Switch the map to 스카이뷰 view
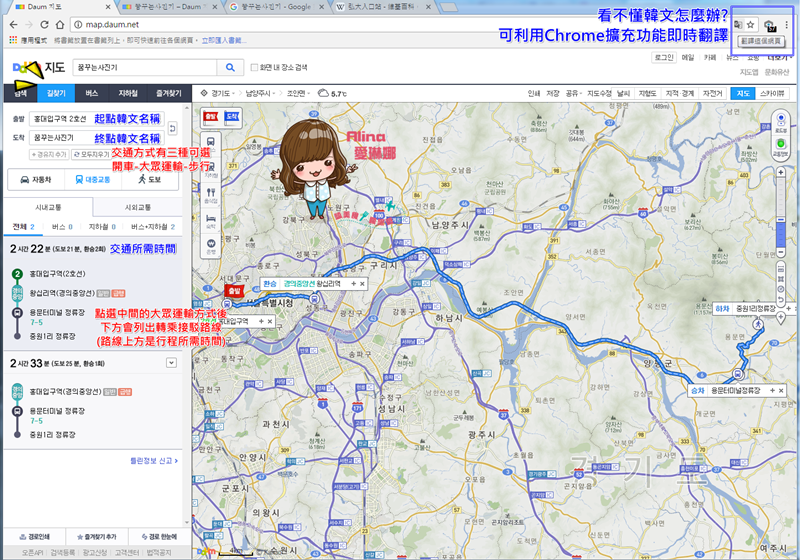Screen dimensions: 800x560 point(772,93)
